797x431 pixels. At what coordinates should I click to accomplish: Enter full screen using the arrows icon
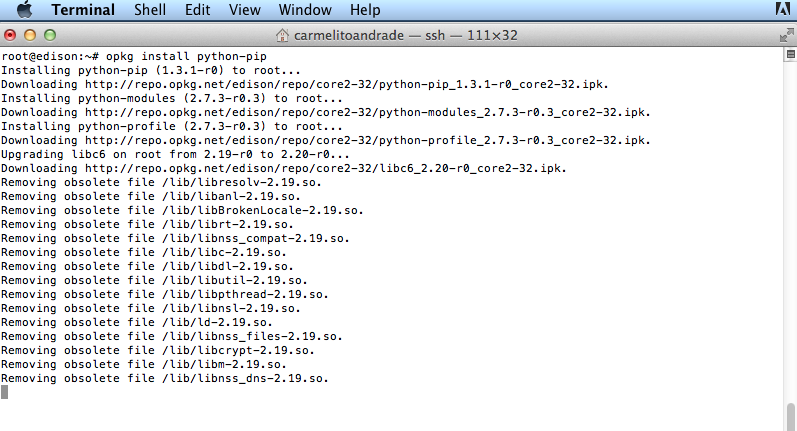click(x=785, y=34)
